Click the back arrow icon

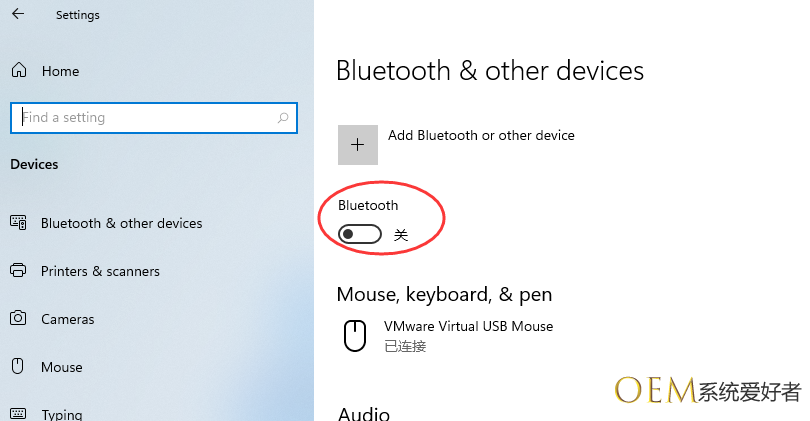18,15
